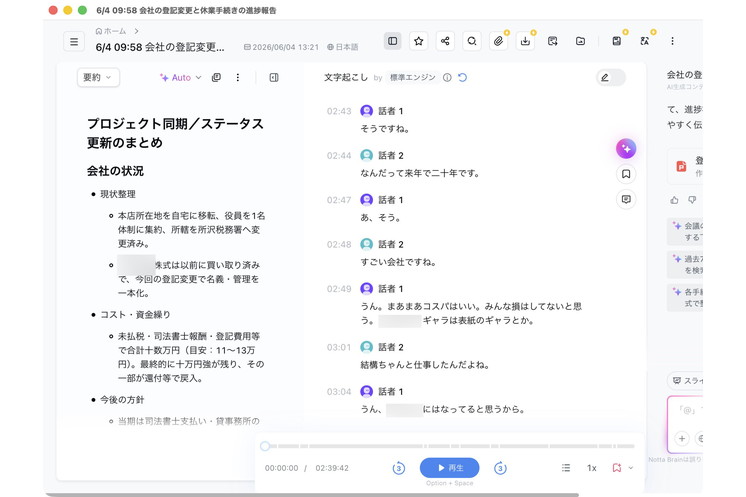Open the top toolbar more-options menu
This screenshot has width=746, height=497.
tap(672, 41)
